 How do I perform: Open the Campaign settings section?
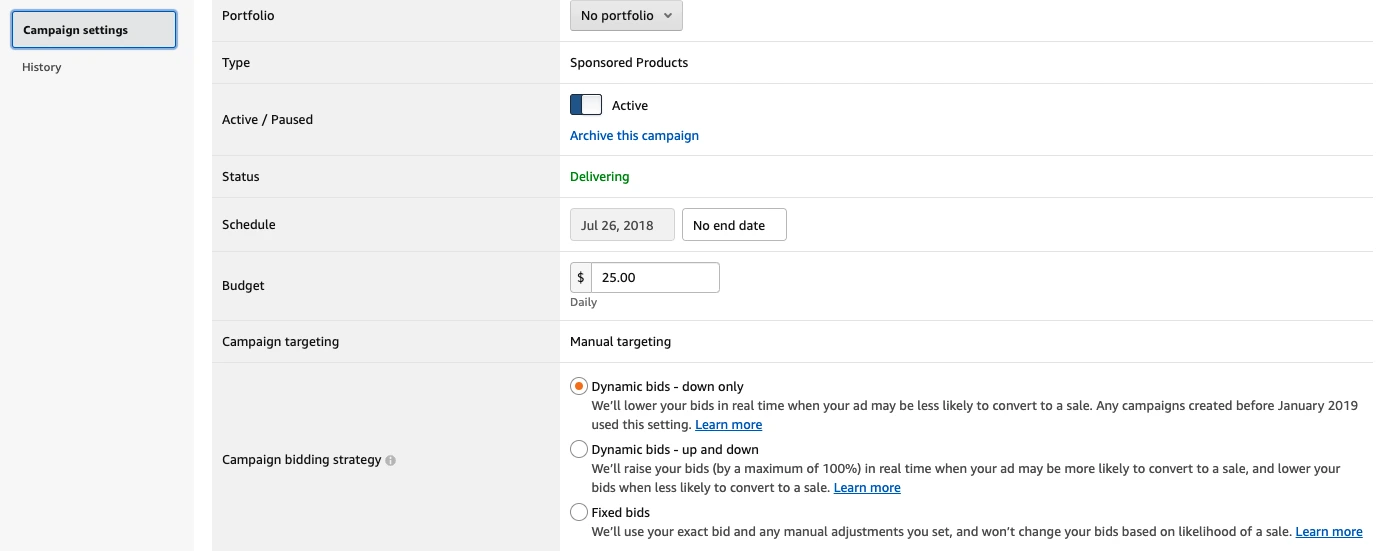tap(94, 30)
